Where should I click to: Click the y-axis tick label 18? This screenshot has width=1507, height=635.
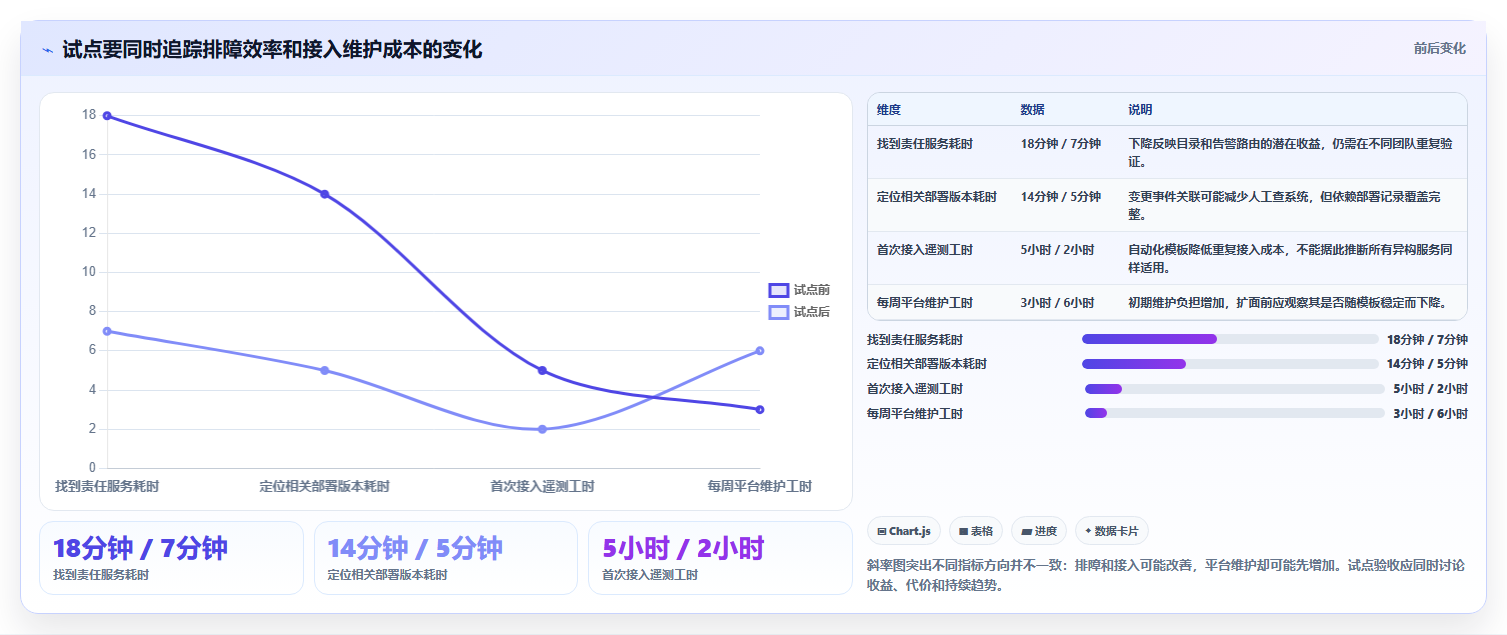[89, 115]
